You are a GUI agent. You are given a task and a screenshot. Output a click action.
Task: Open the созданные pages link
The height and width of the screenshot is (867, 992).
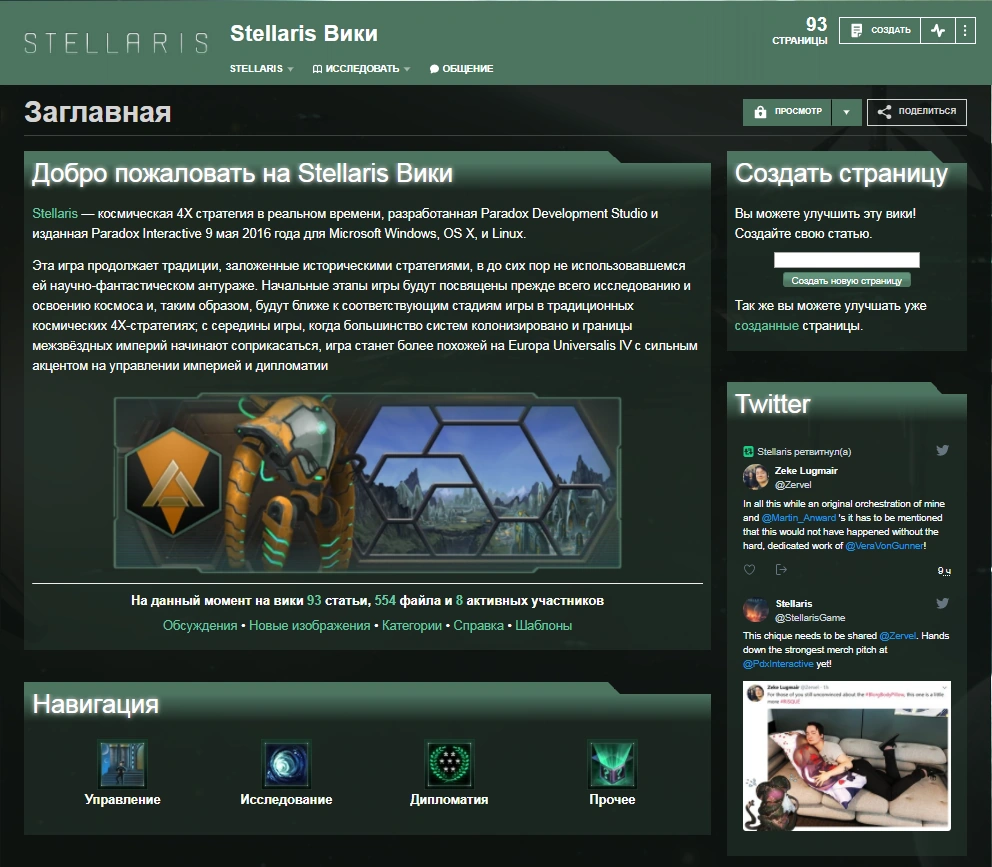(x=766, y=326)
